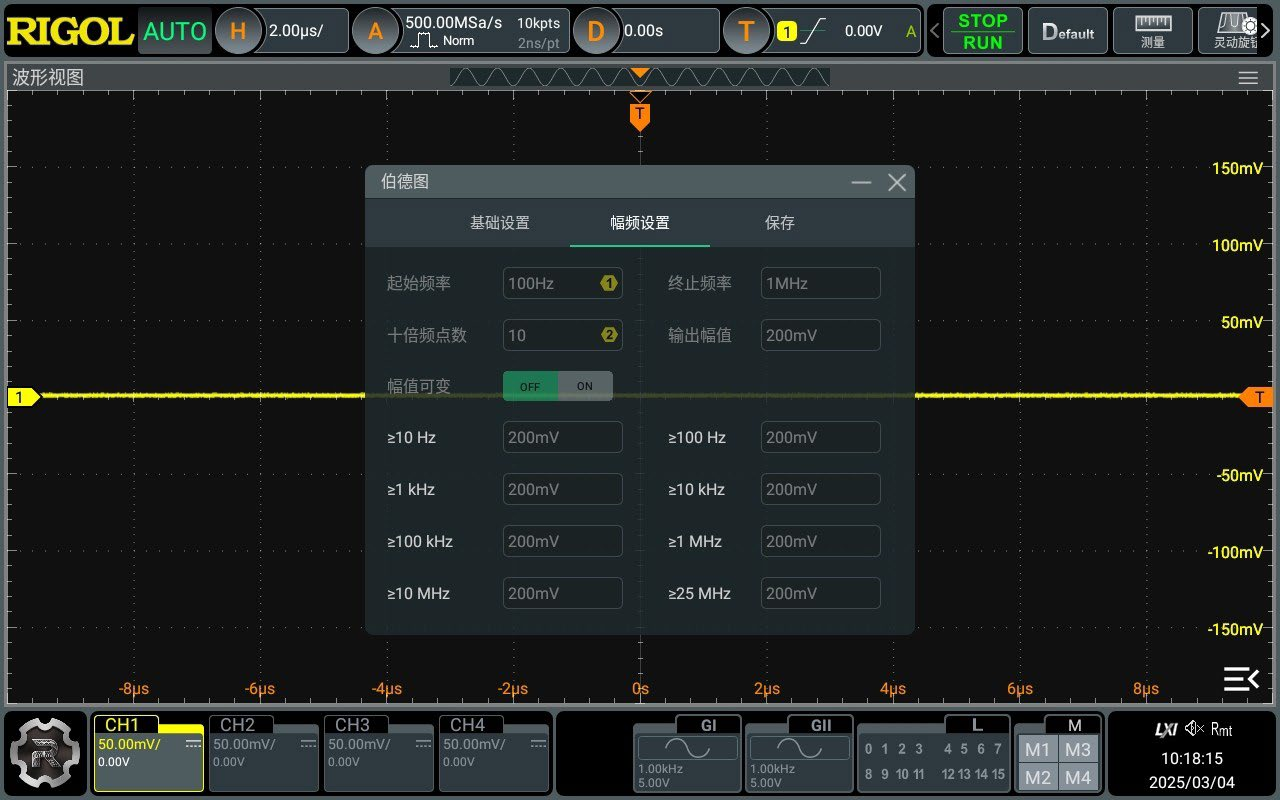Open delay settings via the D icon
Image resolution: width=1280 pixels, height=800 pixels.
(596, 31)
